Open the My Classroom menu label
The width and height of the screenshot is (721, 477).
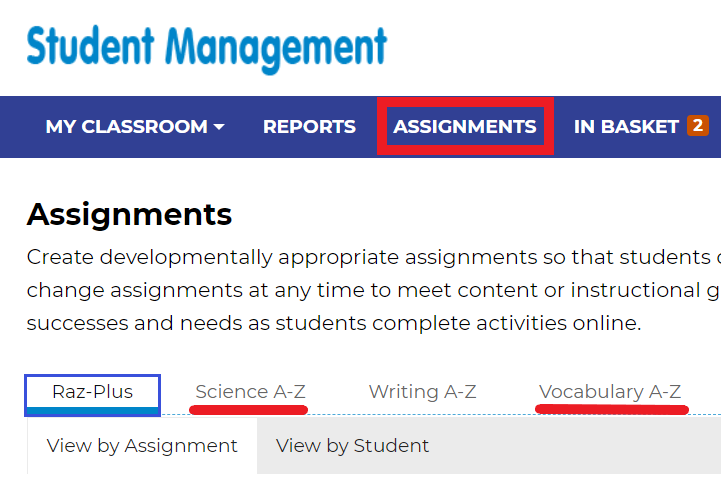(x=126, y=127)
